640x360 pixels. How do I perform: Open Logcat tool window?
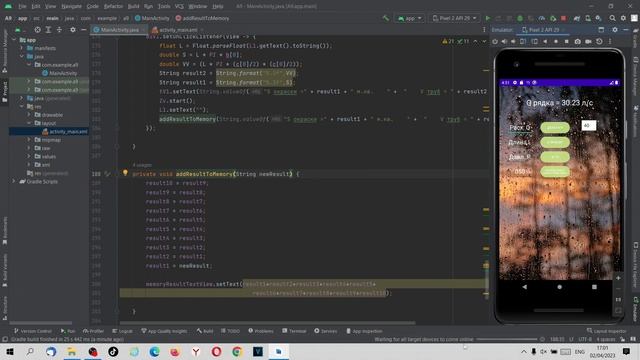(x=122, y=331)
